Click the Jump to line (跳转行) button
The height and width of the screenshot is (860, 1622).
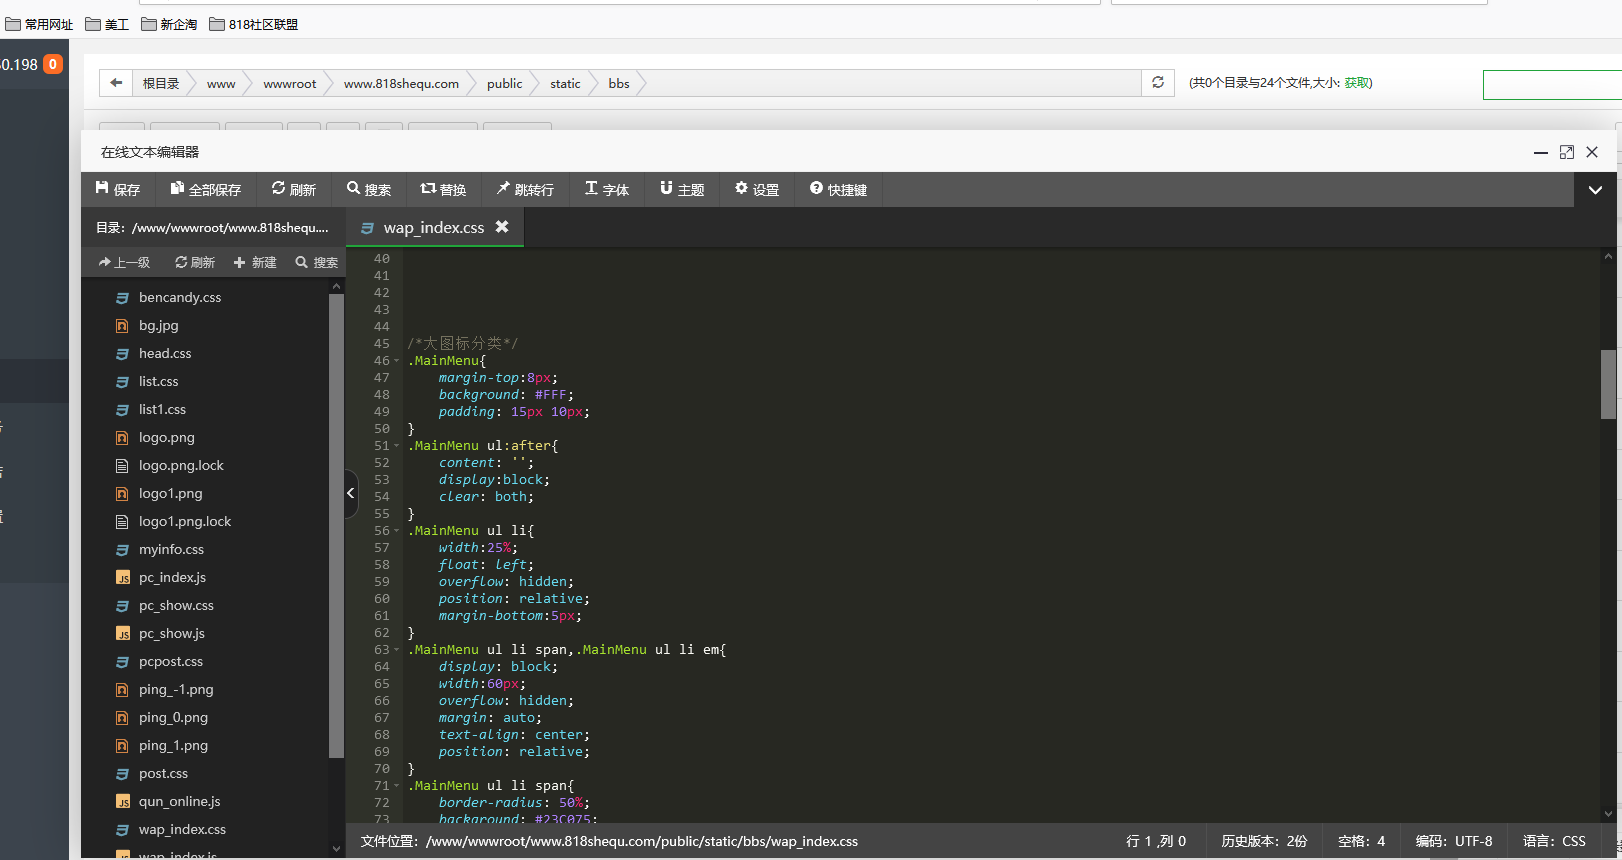point(525,189)
